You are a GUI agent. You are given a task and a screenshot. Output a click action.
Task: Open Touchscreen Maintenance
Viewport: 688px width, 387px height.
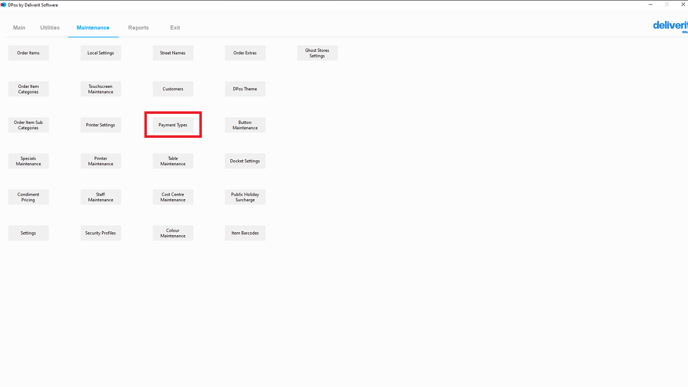(x=100, y=89)
